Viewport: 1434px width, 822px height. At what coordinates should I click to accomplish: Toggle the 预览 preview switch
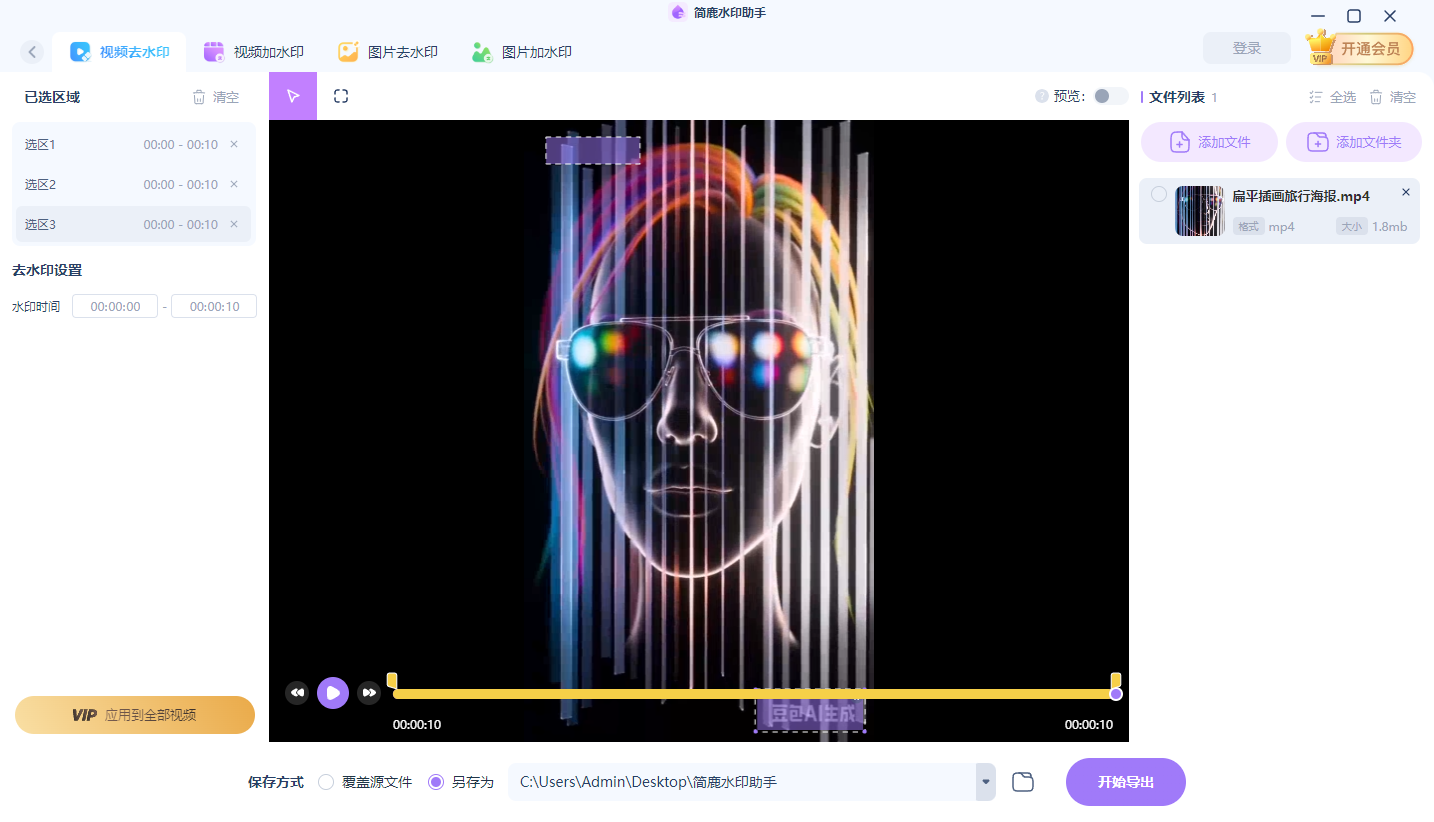pos(1109,96)
